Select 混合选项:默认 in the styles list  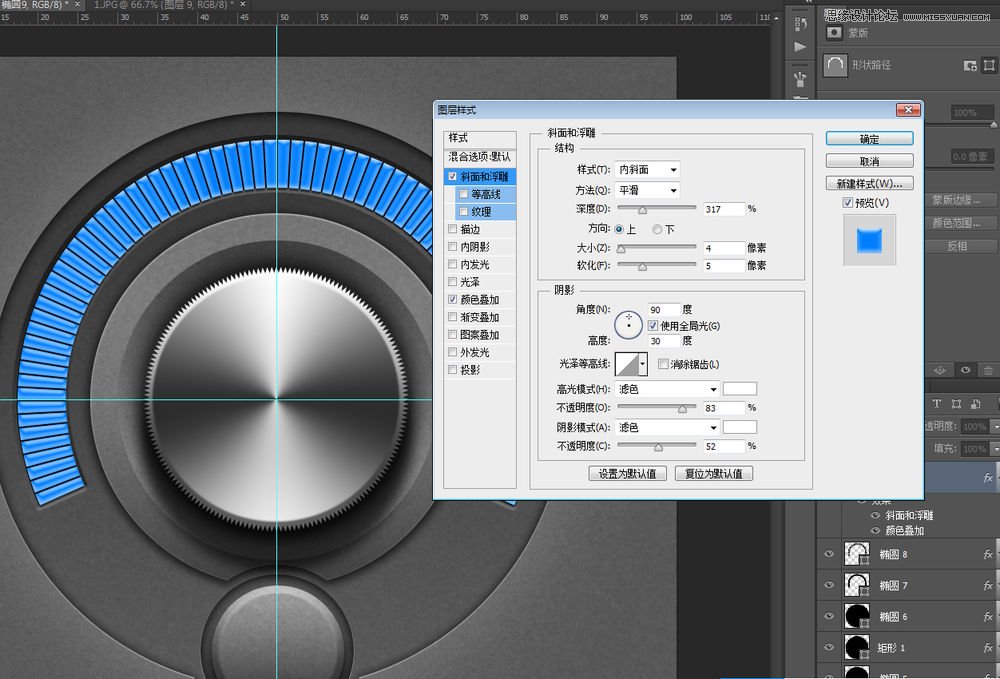(x=480, y=157)
